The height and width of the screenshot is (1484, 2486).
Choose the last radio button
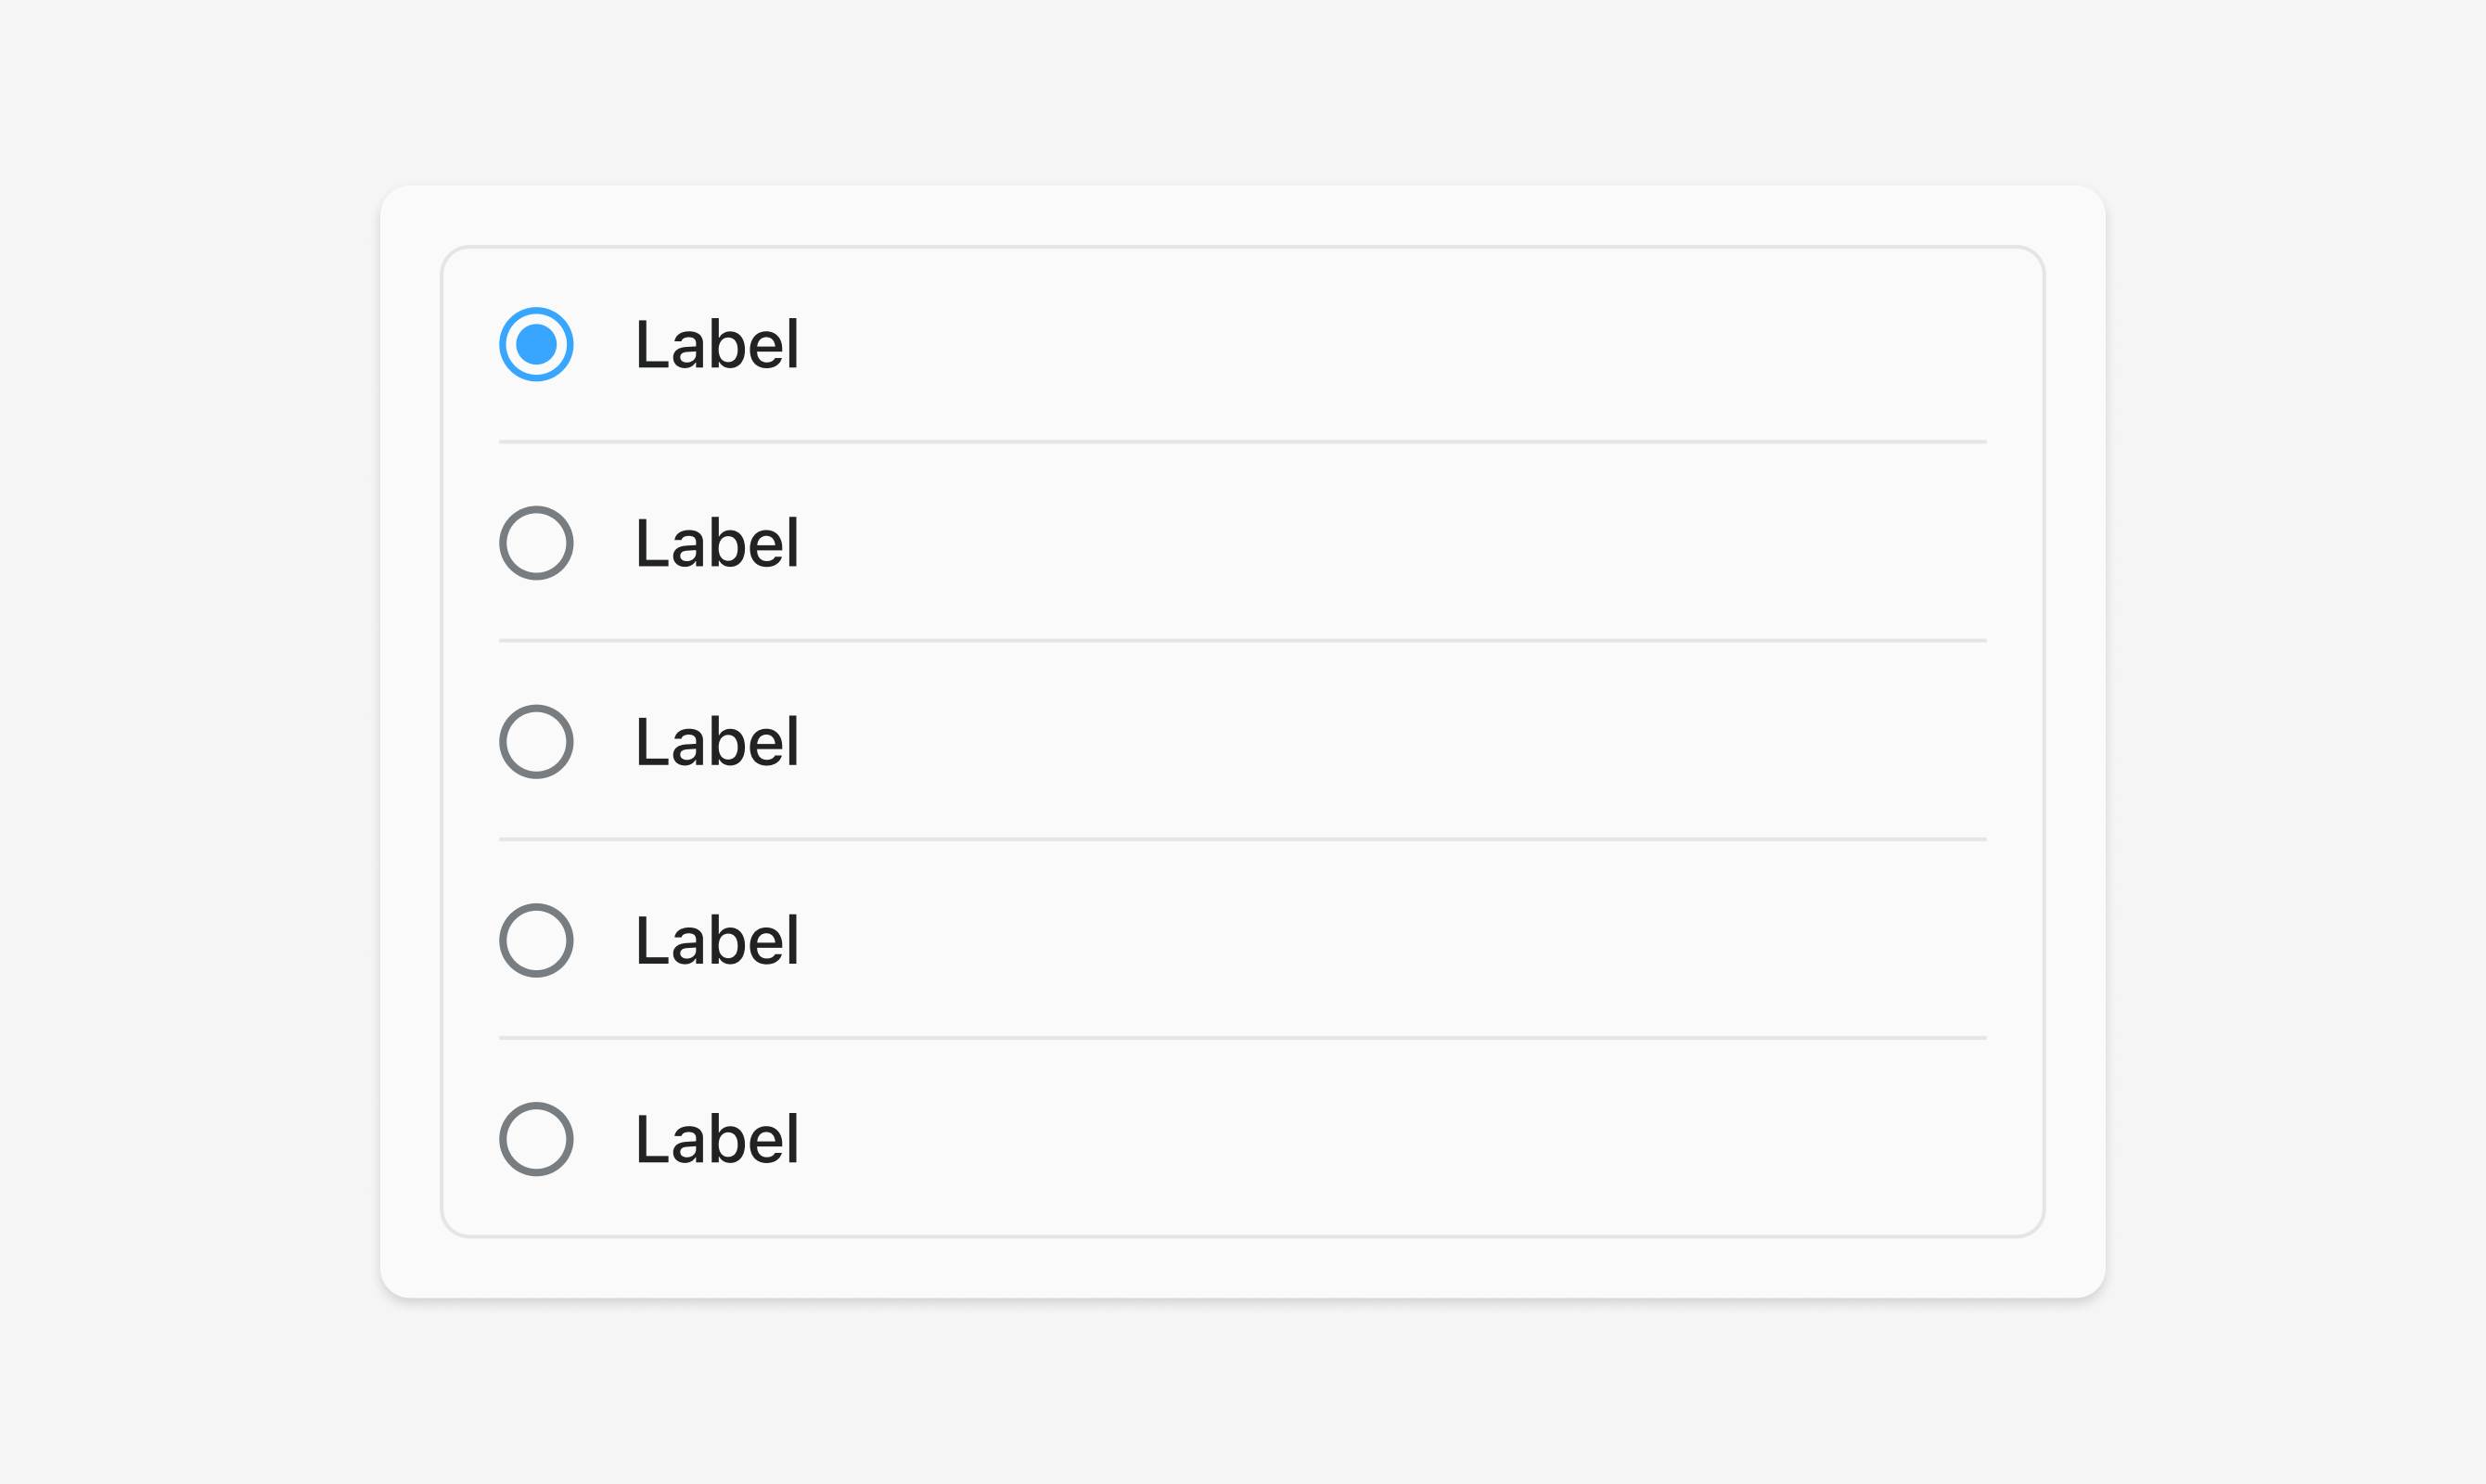pos(536,1139)
